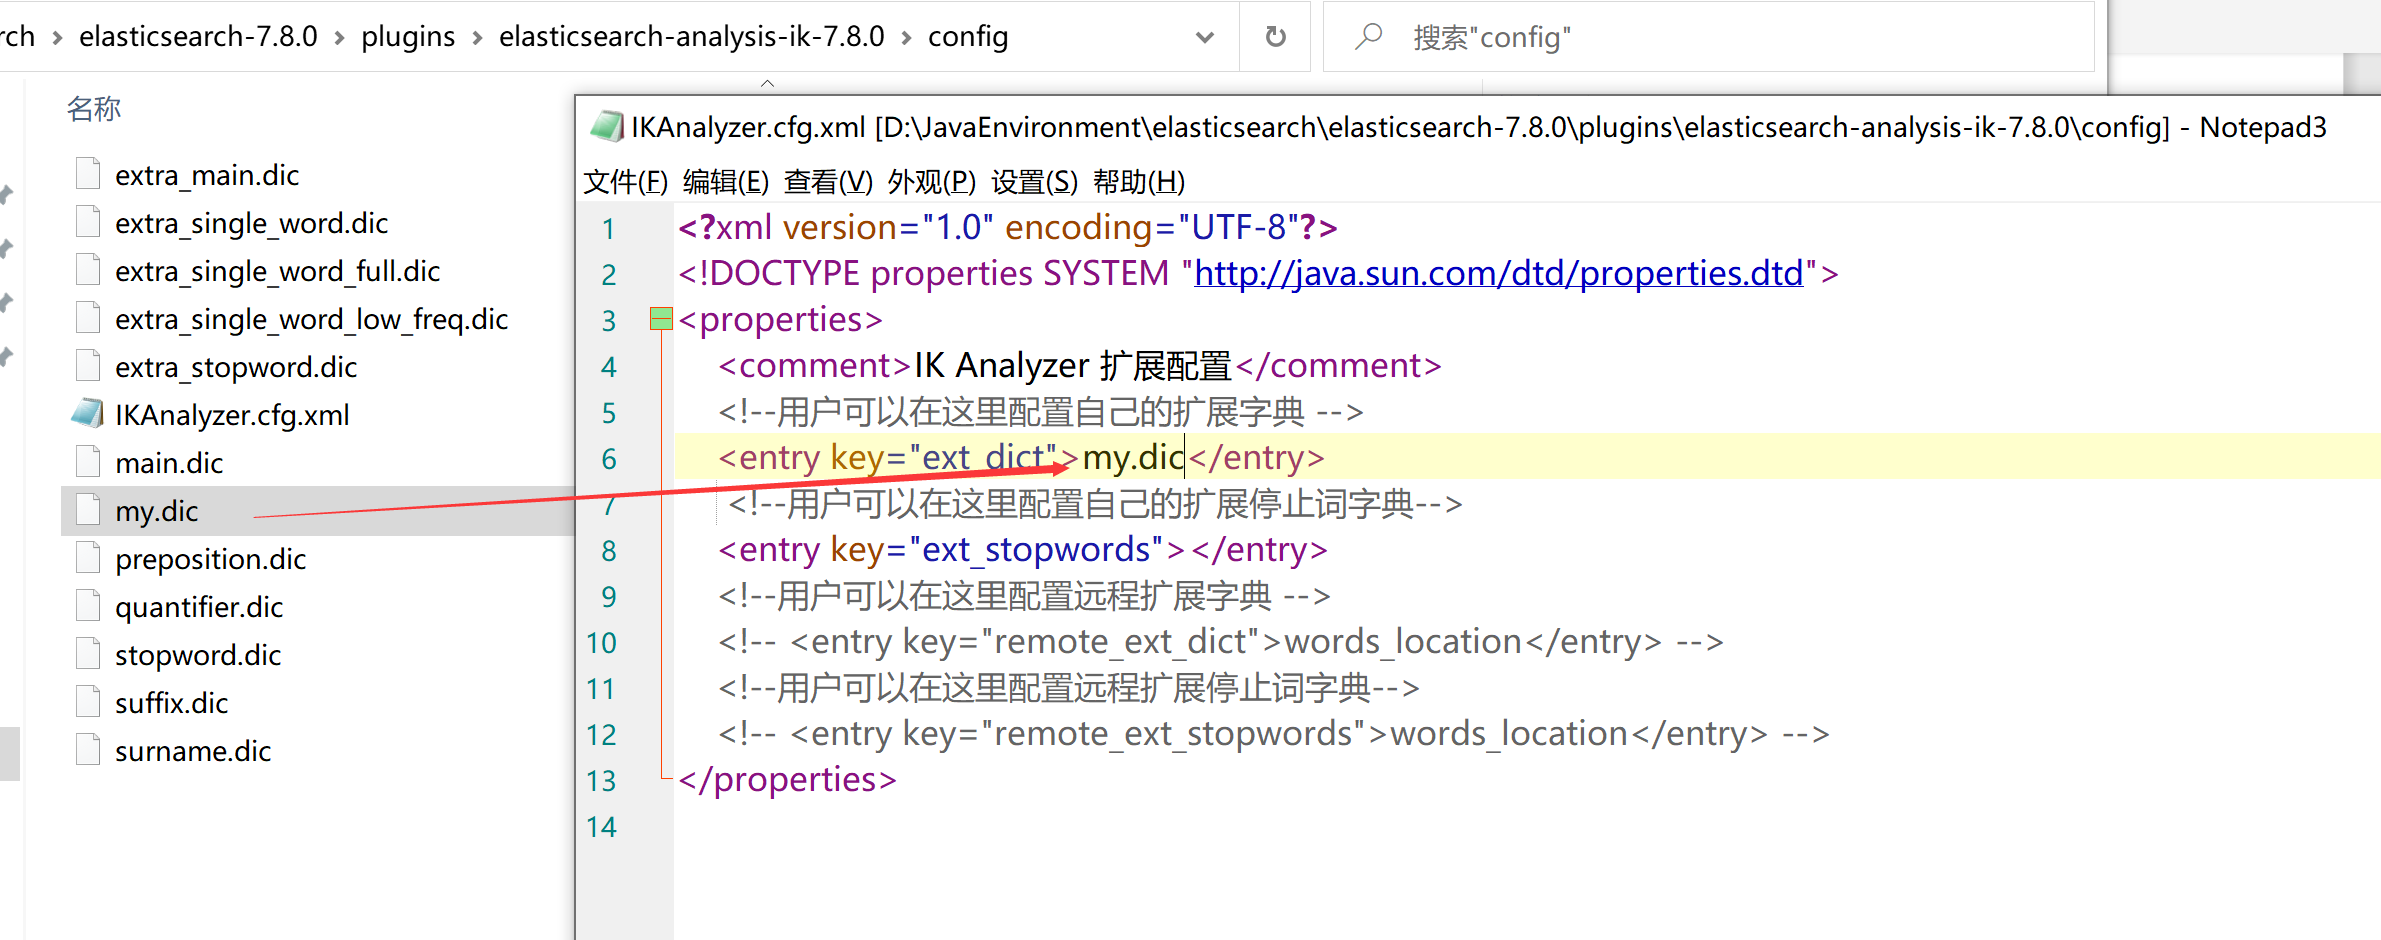Click the extra_single_word_full.dic file icon
This screenshot has height=940, width=2381.
coord(88,270)
